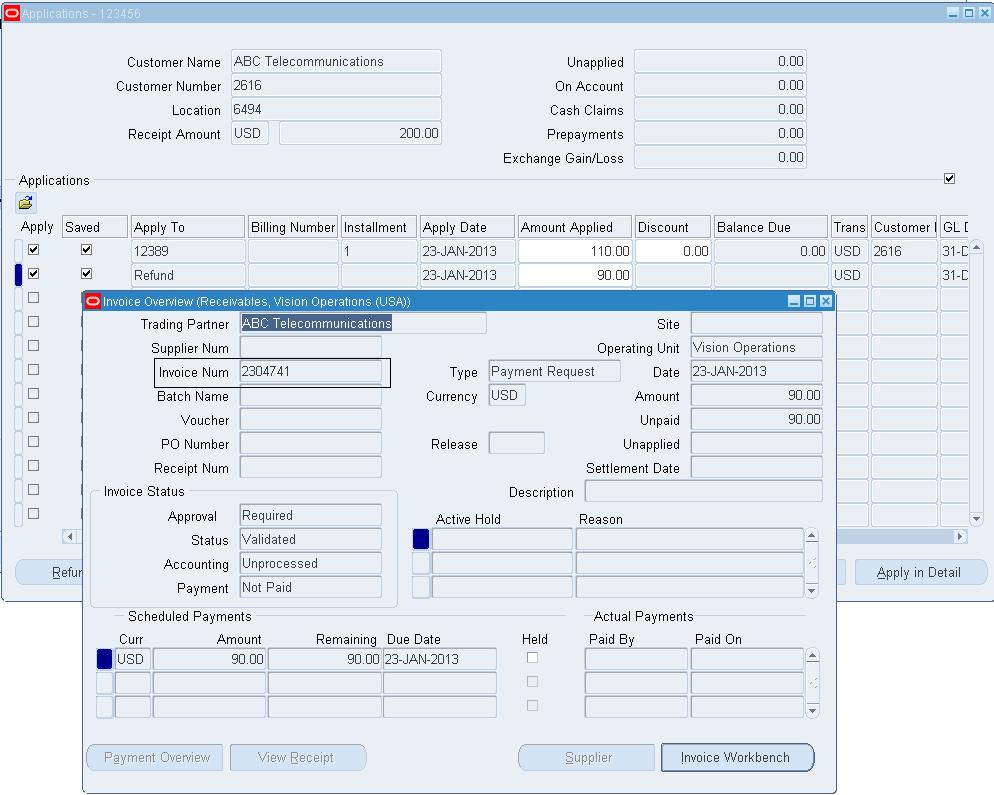994x795 pixels.
Task: Click the Balance Due column header
Action: tap(771, 227)
